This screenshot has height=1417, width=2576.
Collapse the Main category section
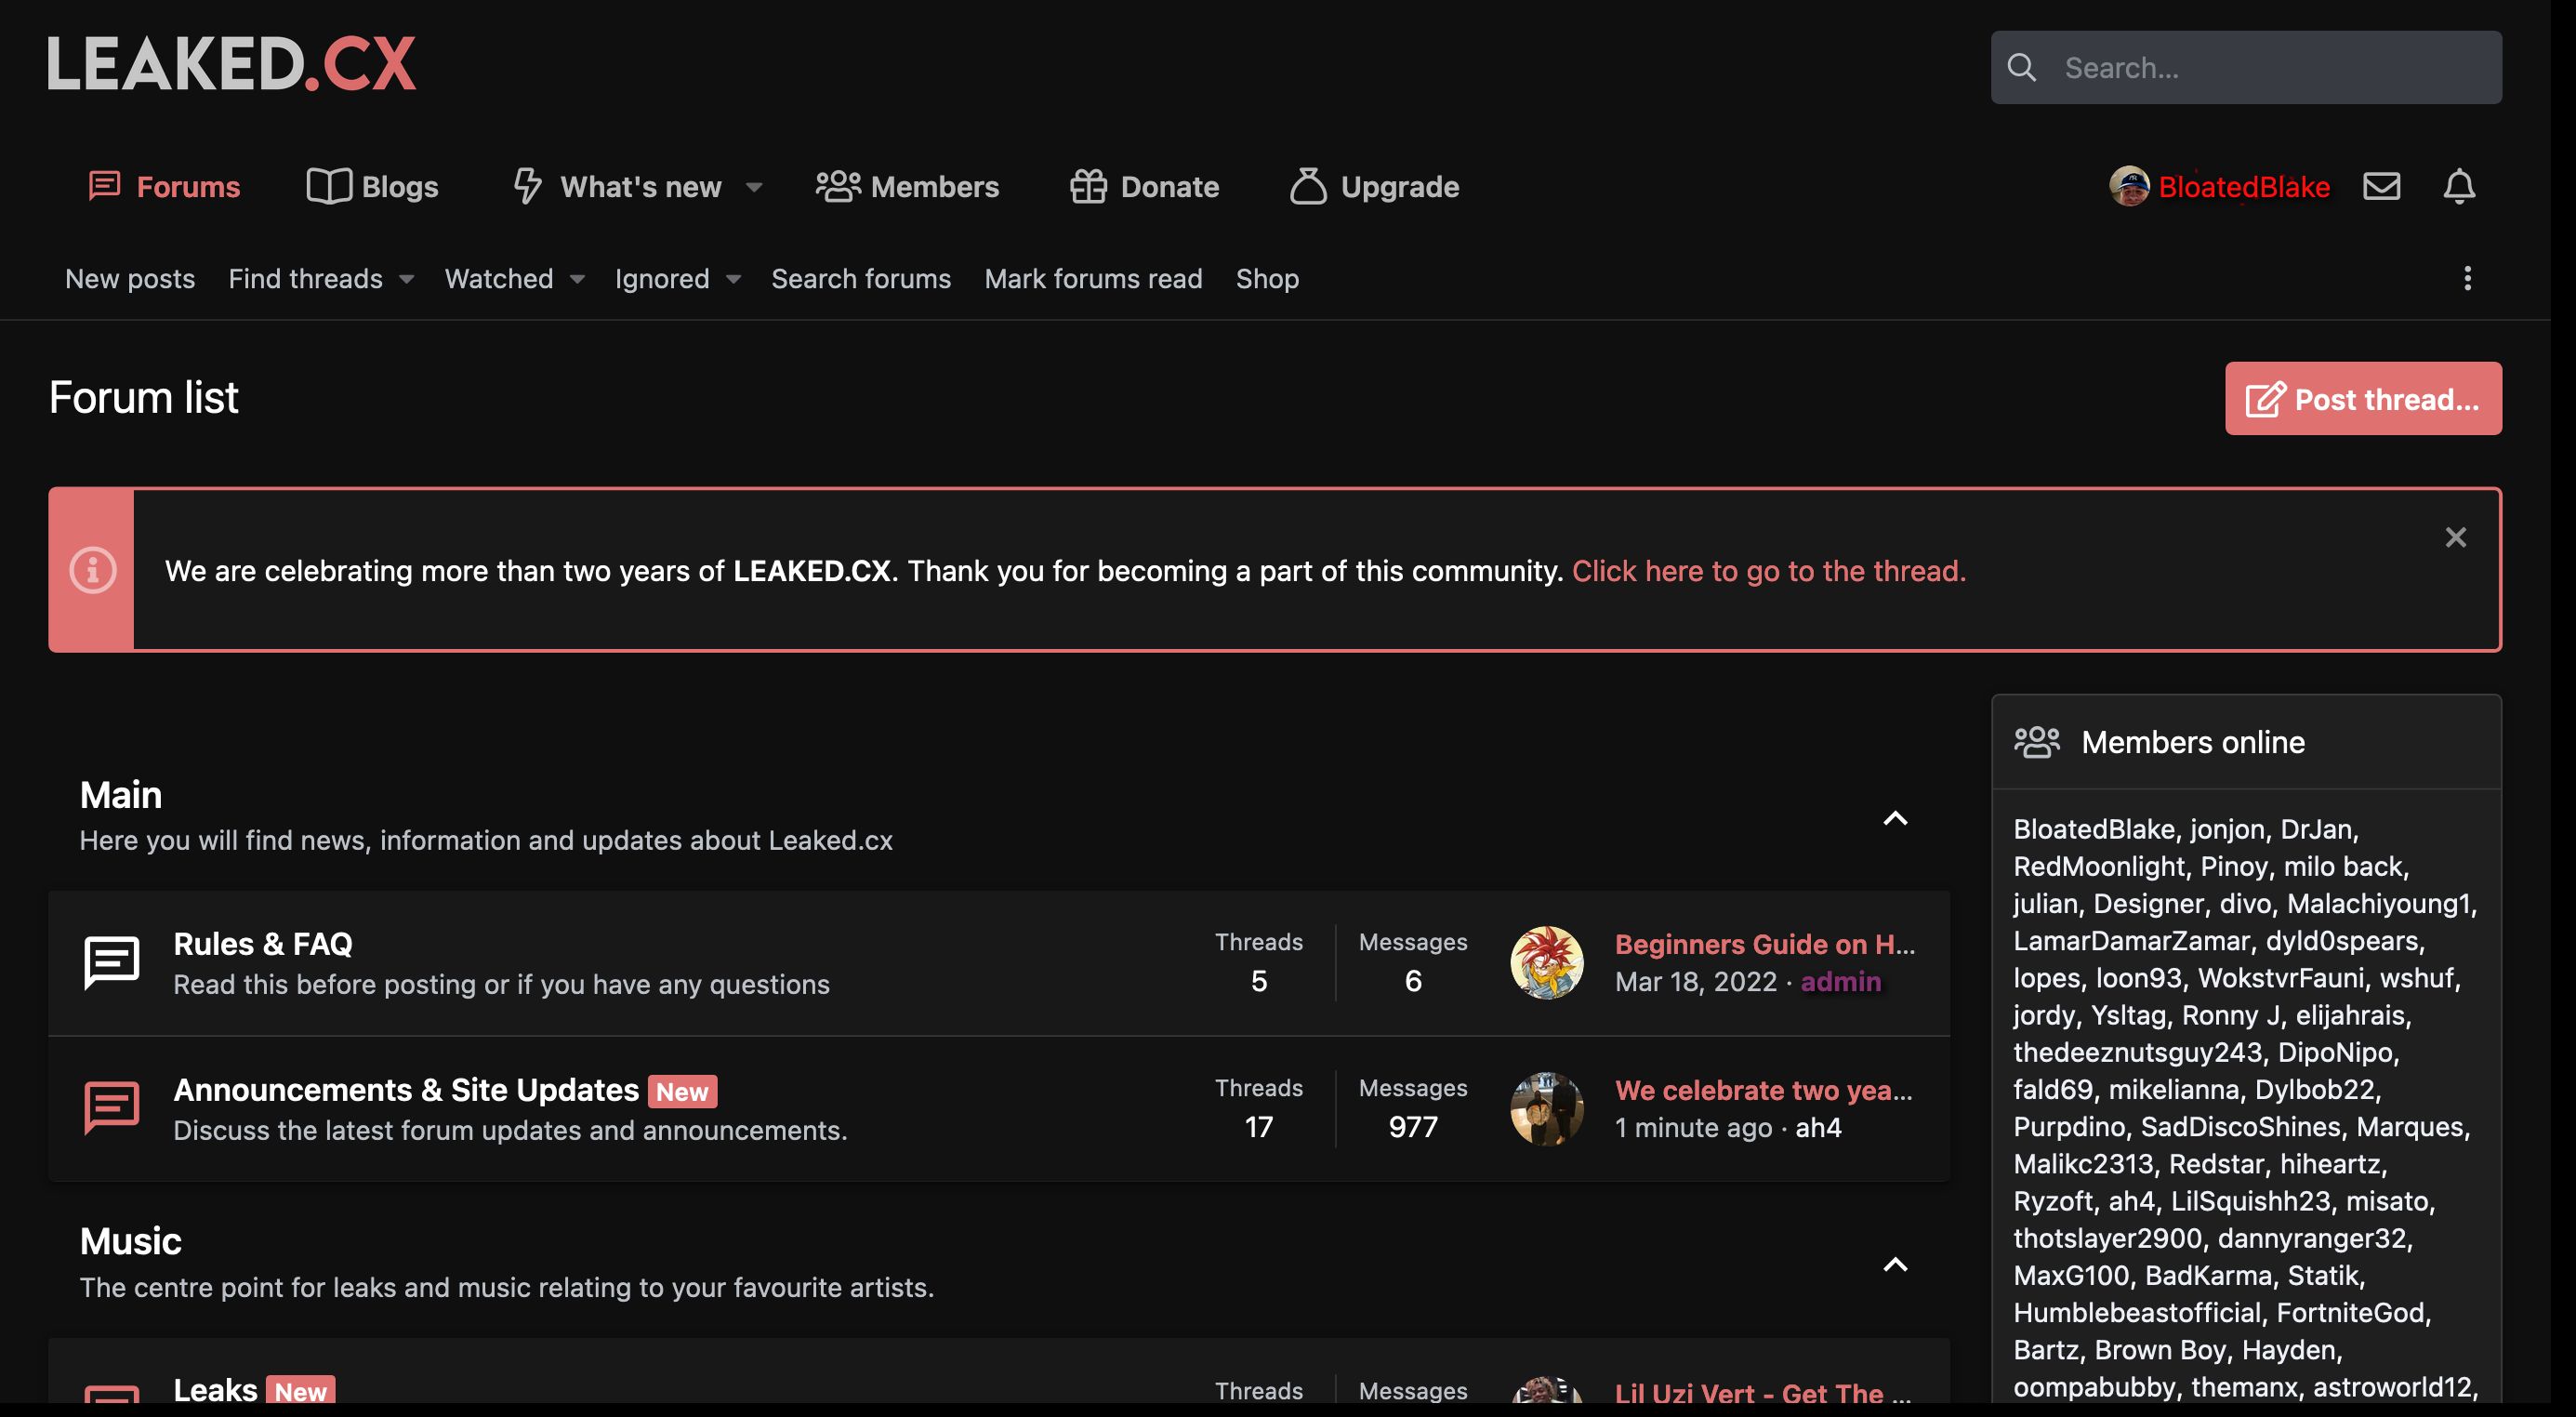point(1895,818)
